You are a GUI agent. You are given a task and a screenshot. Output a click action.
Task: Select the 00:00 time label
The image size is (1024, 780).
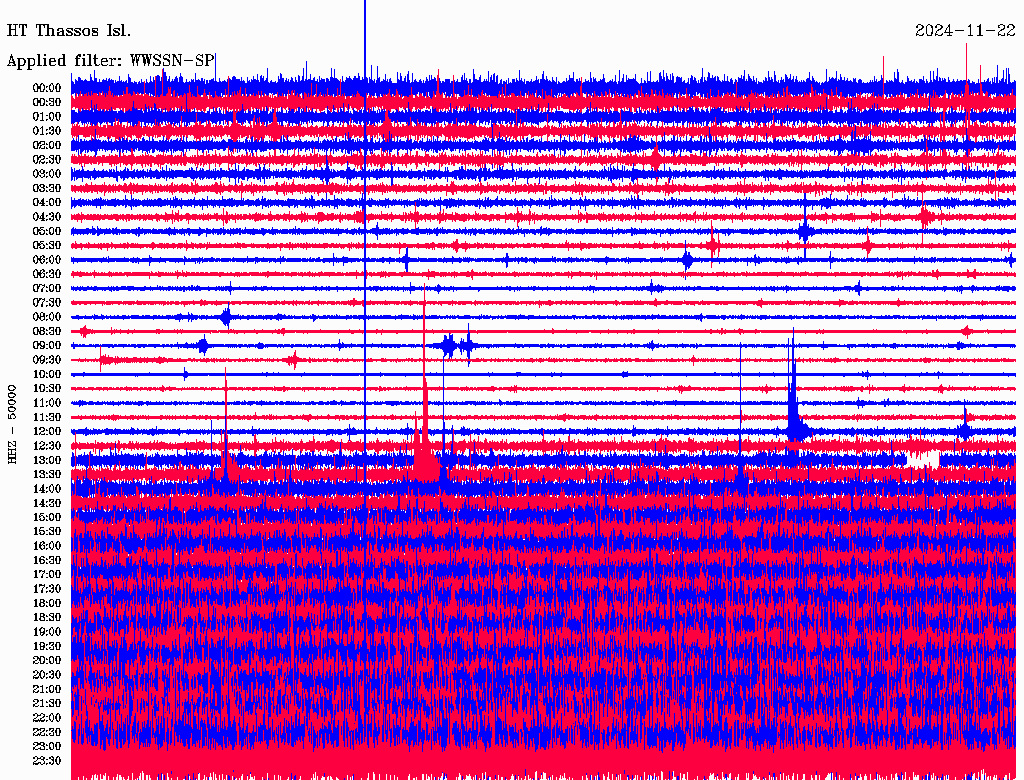pyautogui.click(x=47, y=88)
